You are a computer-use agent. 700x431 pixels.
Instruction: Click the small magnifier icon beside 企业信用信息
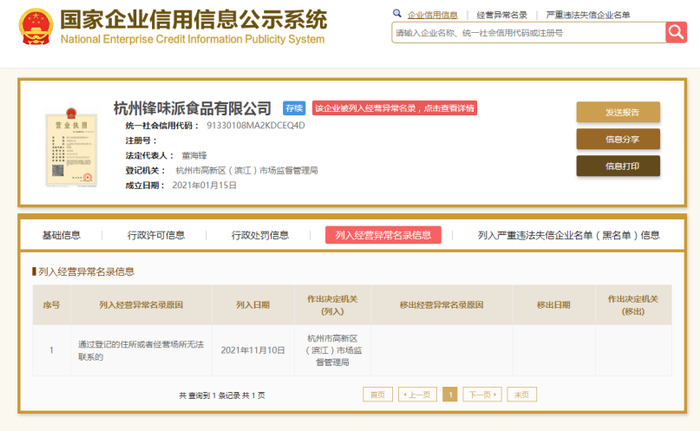tap(397, 13)
